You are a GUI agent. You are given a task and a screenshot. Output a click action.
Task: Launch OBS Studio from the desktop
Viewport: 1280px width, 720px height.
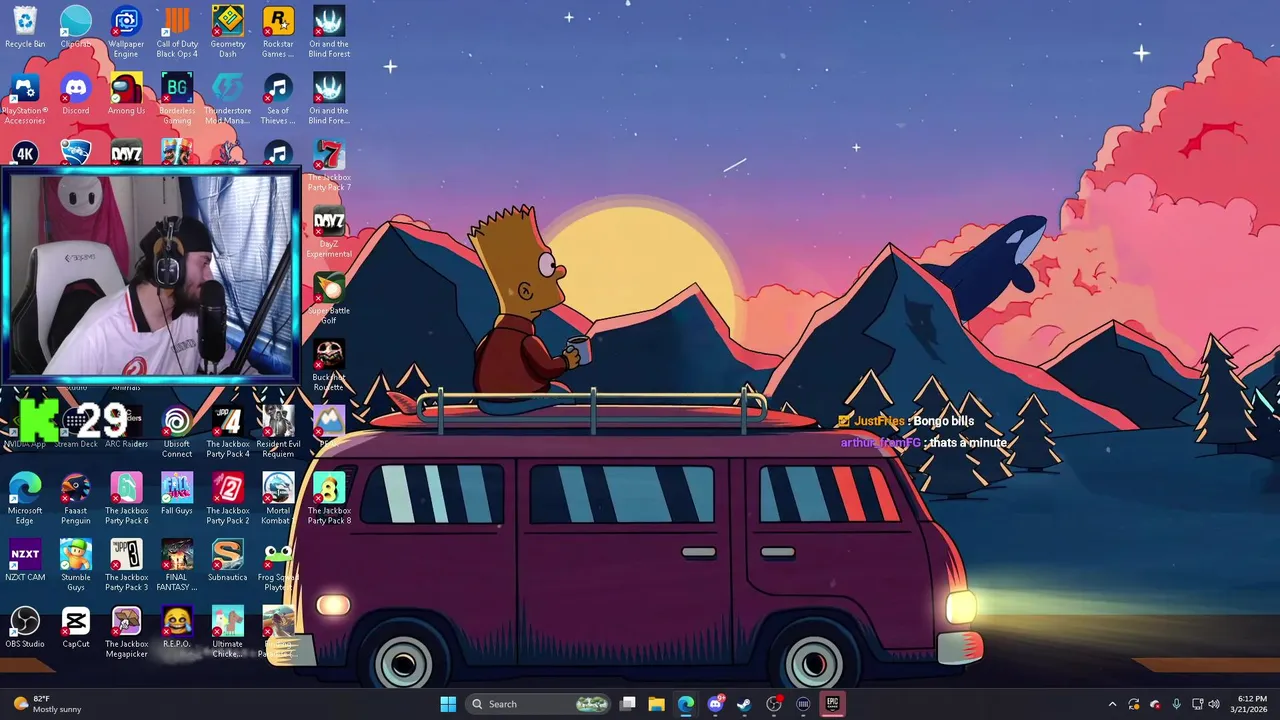[x=25, y=628]
